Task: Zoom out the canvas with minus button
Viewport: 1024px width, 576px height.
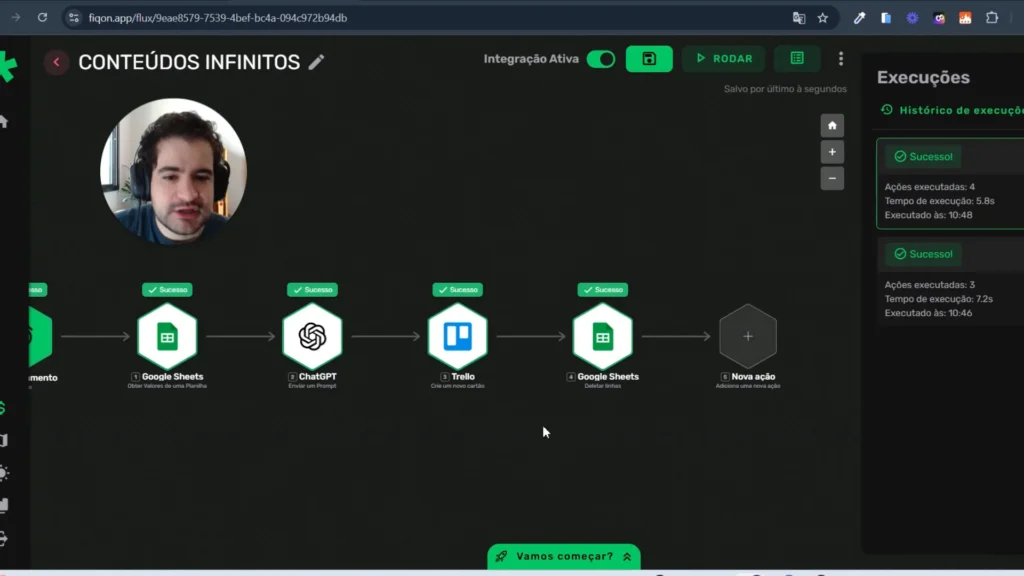Action: [832, 179]
